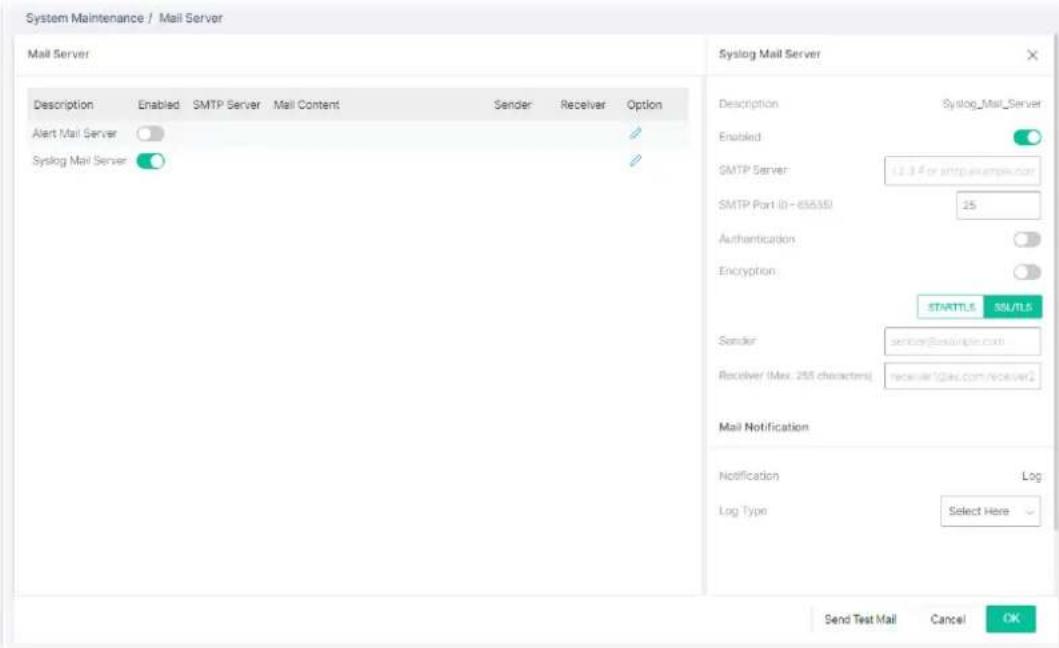
Task: Select SSL/TLS encryption mode
Action: pos(1012,307)
